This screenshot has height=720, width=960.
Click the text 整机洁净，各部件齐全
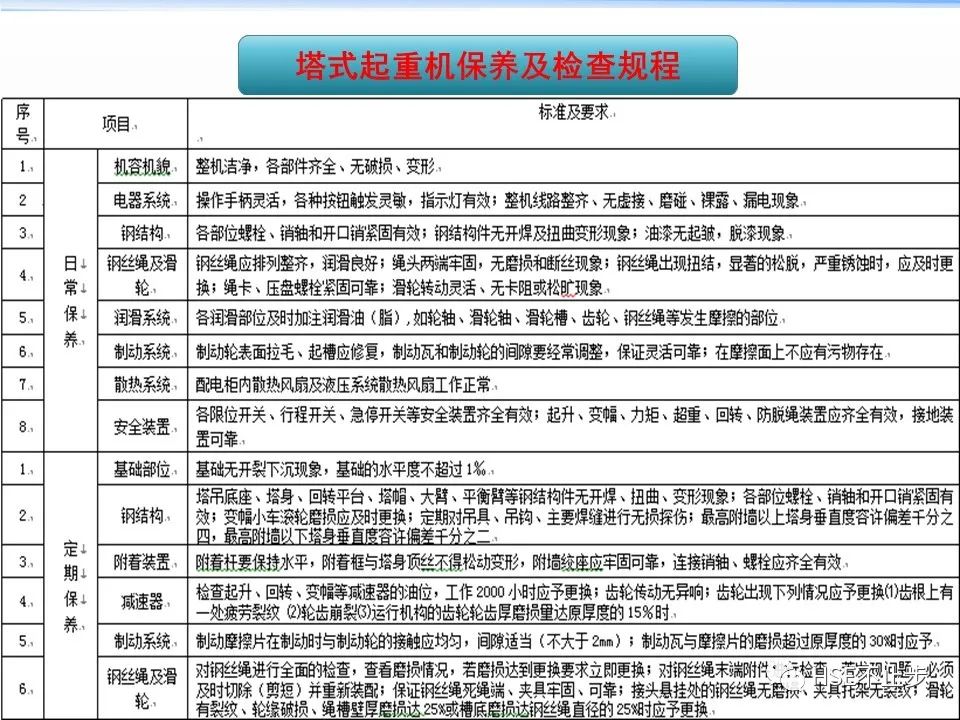[266, 166]
